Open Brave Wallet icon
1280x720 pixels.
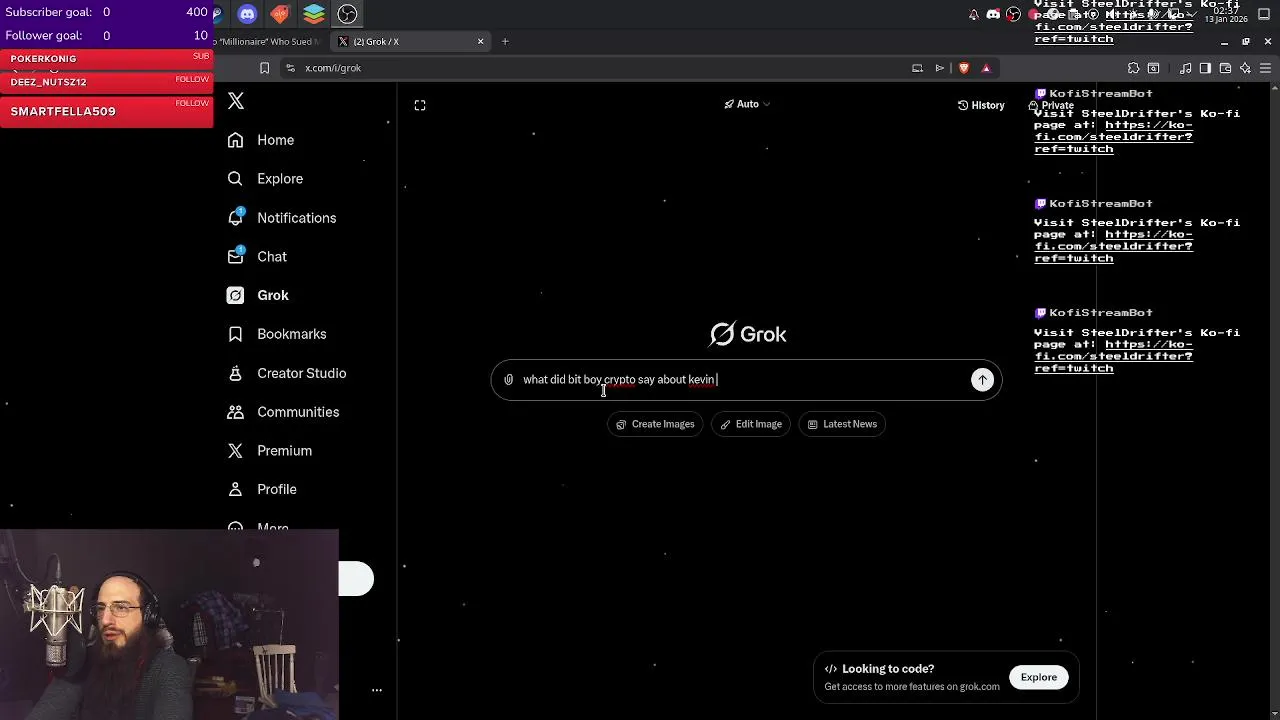tap(1225, 68)
